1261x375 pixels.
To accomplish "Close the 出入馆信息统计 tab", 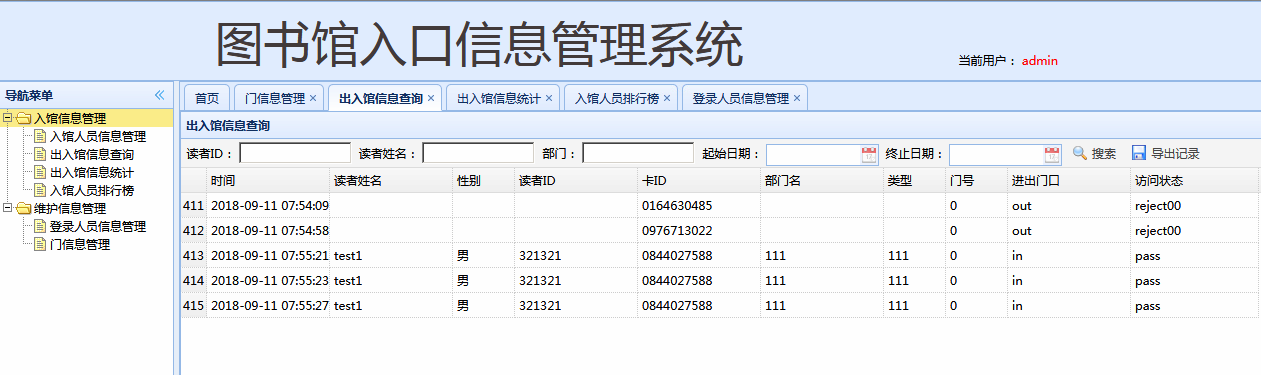I will tap(549, 98).
